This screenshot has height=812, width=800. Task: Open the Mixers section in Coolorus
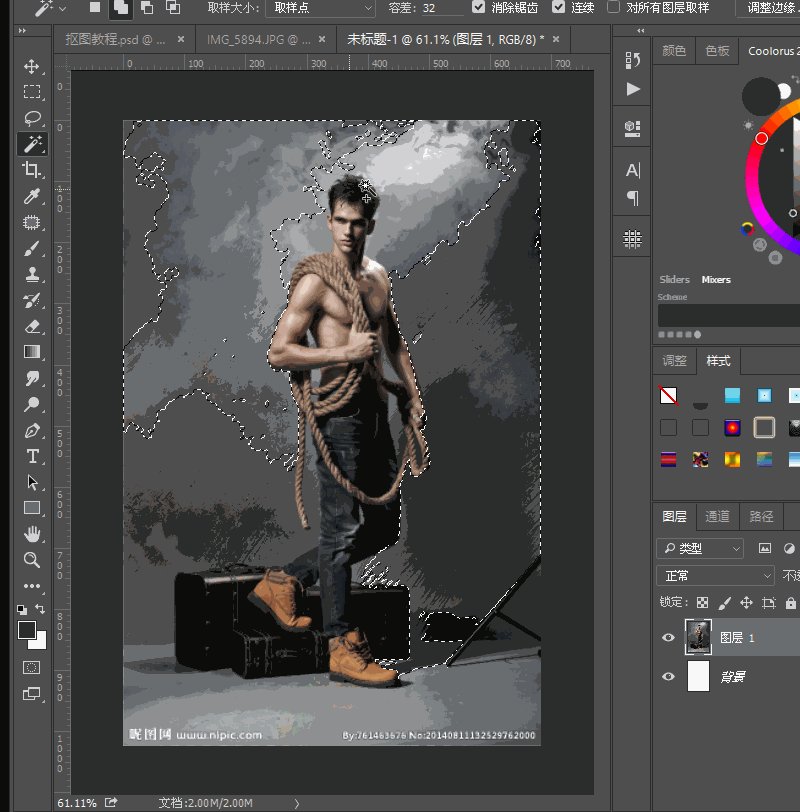tap(716, 280)
